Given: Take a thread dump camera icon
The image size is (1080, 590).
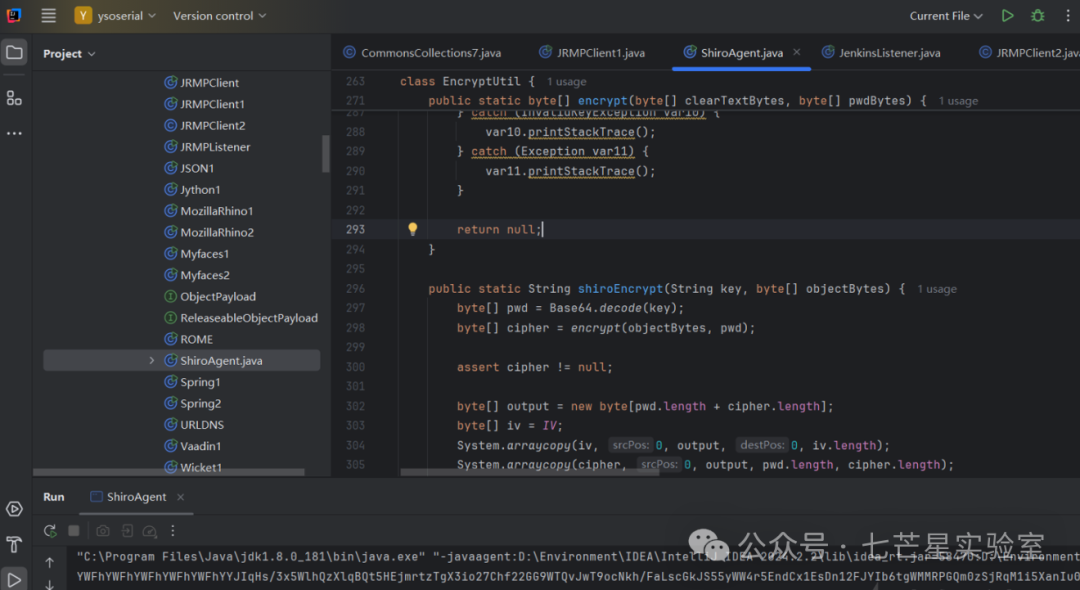Looking at the screenshot, I should tap(103, 530).
